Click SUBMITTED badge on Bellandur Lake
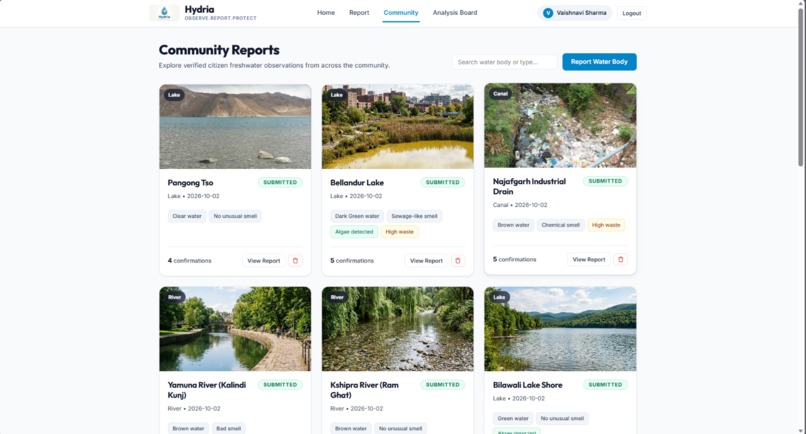806x434 pixels. click(x=443, y=182)
